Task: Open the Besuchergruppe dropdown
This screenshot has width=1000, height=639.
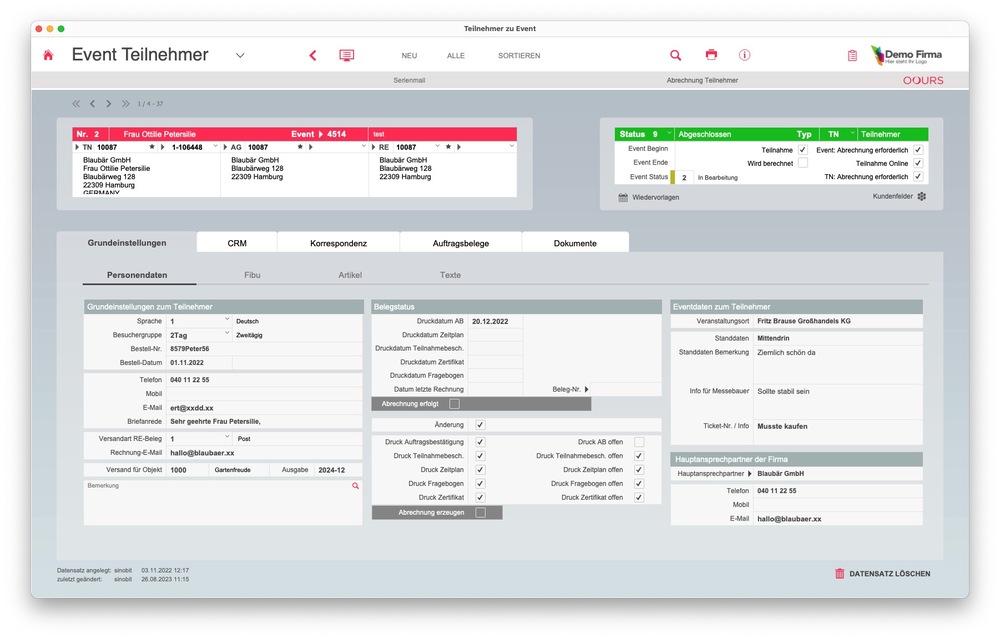Action: (x=227, y=335)
